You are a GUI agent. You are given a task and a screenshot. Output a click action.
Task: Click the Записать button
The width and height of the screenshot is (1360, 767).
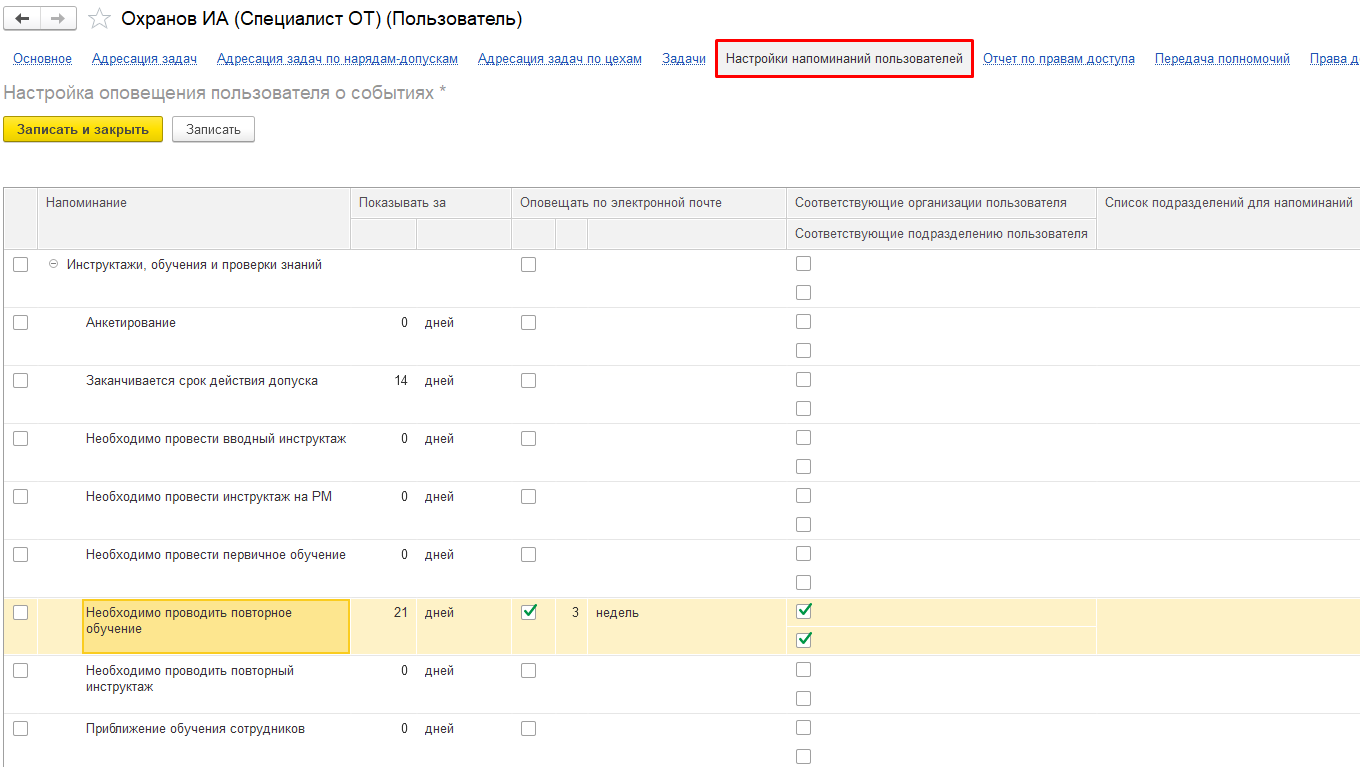[213, 129]
